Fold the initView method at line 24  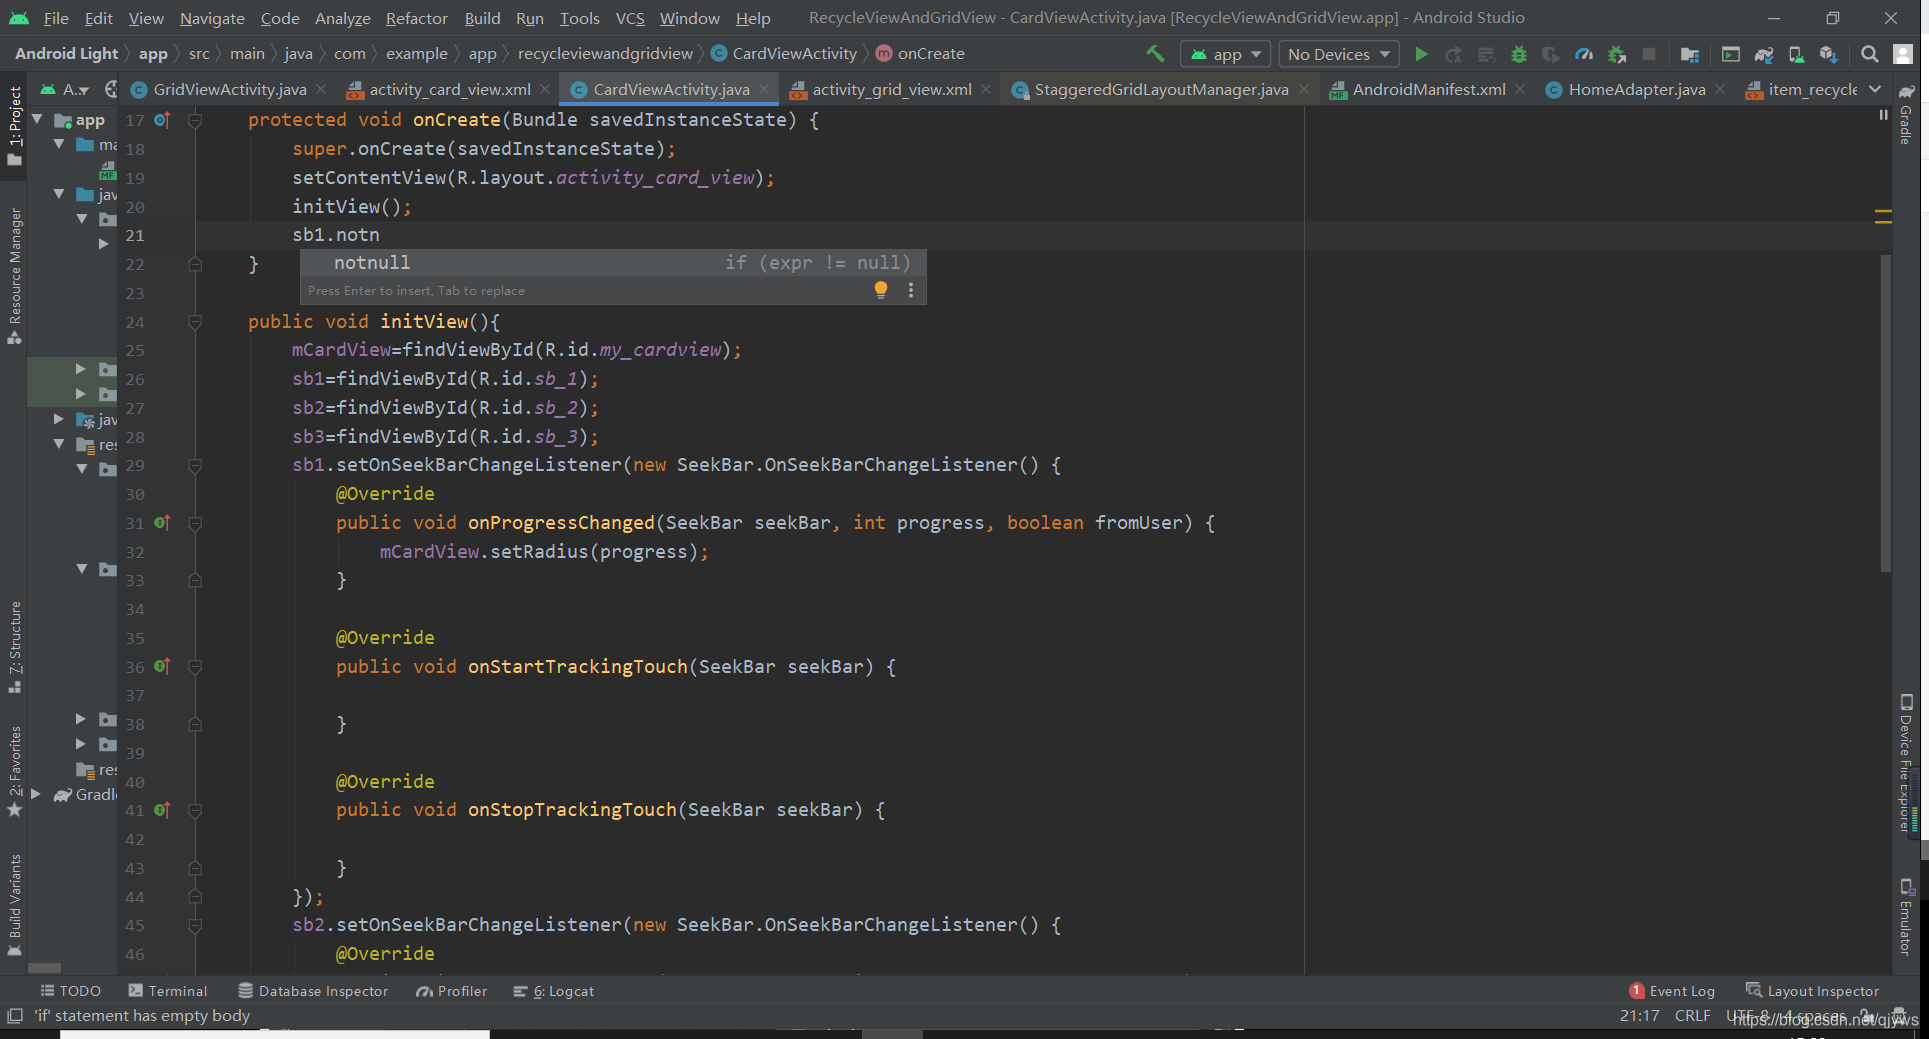pos(195,322)
